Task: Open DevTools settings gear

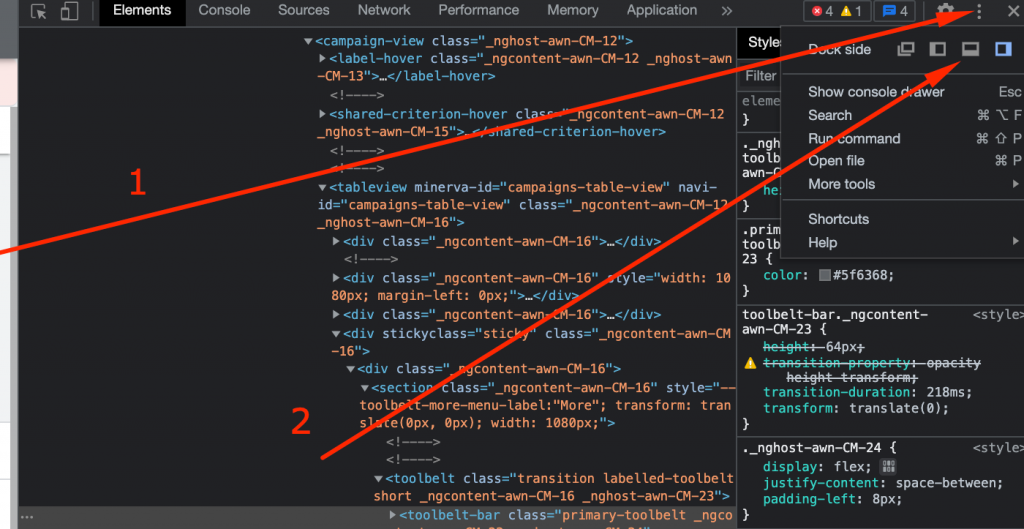Action: [946, 11]
